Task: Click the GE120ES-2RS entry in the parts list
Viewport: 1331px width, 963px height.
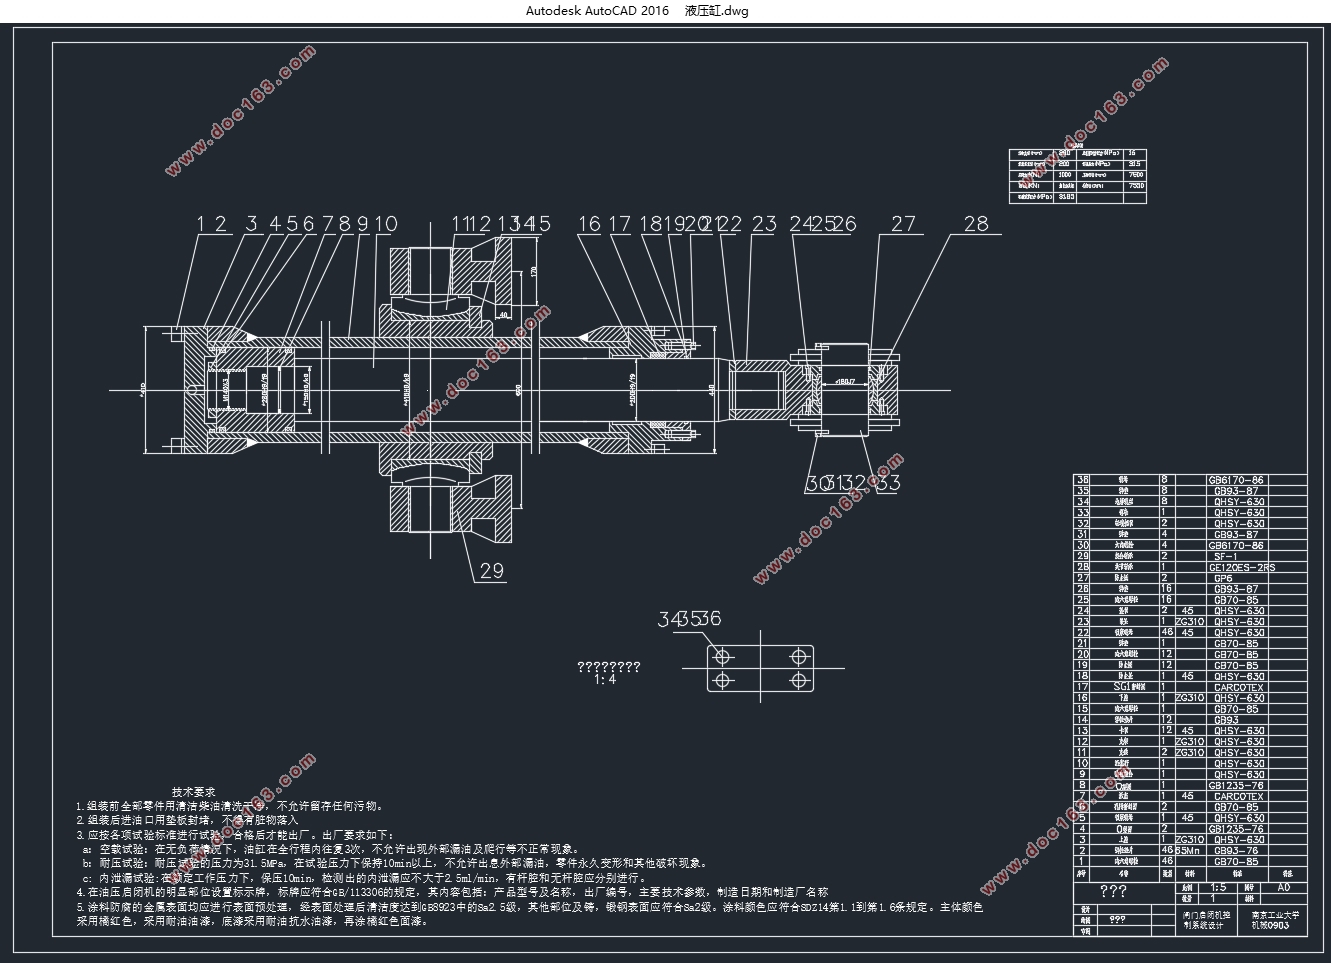Action: click(1241, 567)
